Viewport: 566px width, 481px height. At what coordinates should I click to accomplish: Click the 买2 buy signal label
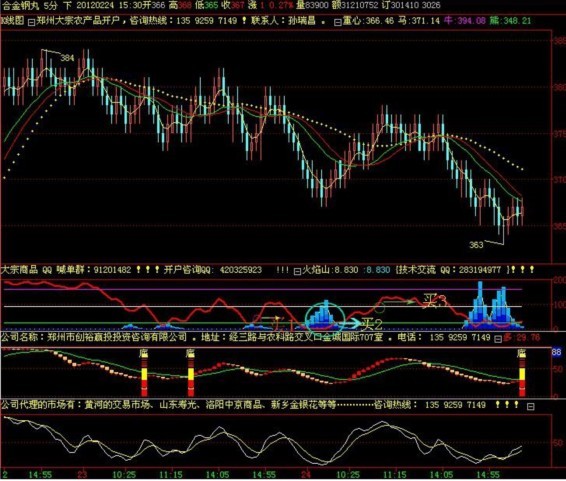coord(372,324)
